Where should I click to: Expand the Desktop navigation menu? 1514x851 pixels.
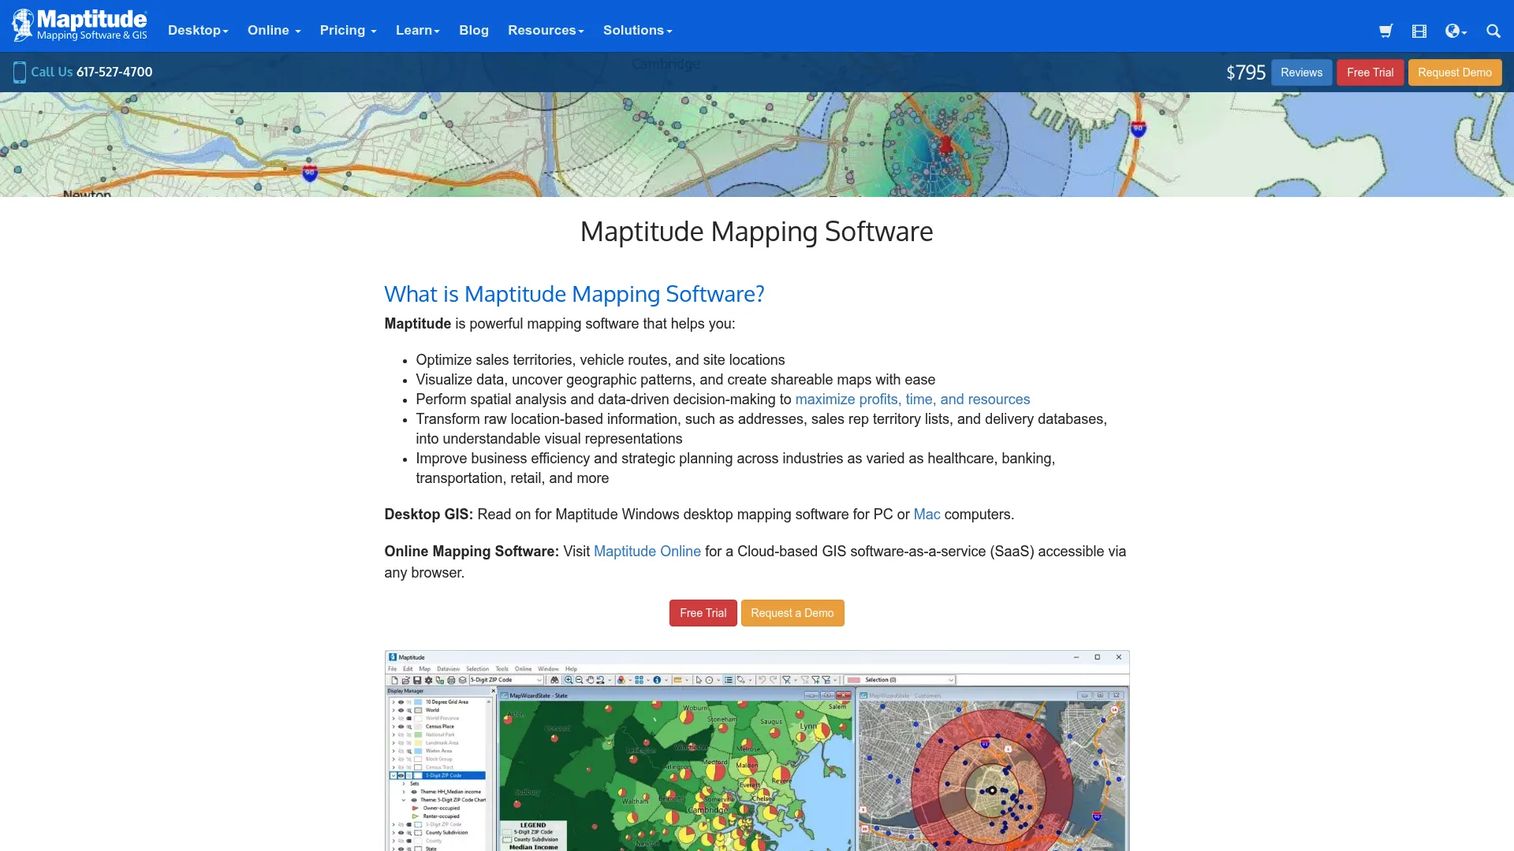tap(198, 30)
